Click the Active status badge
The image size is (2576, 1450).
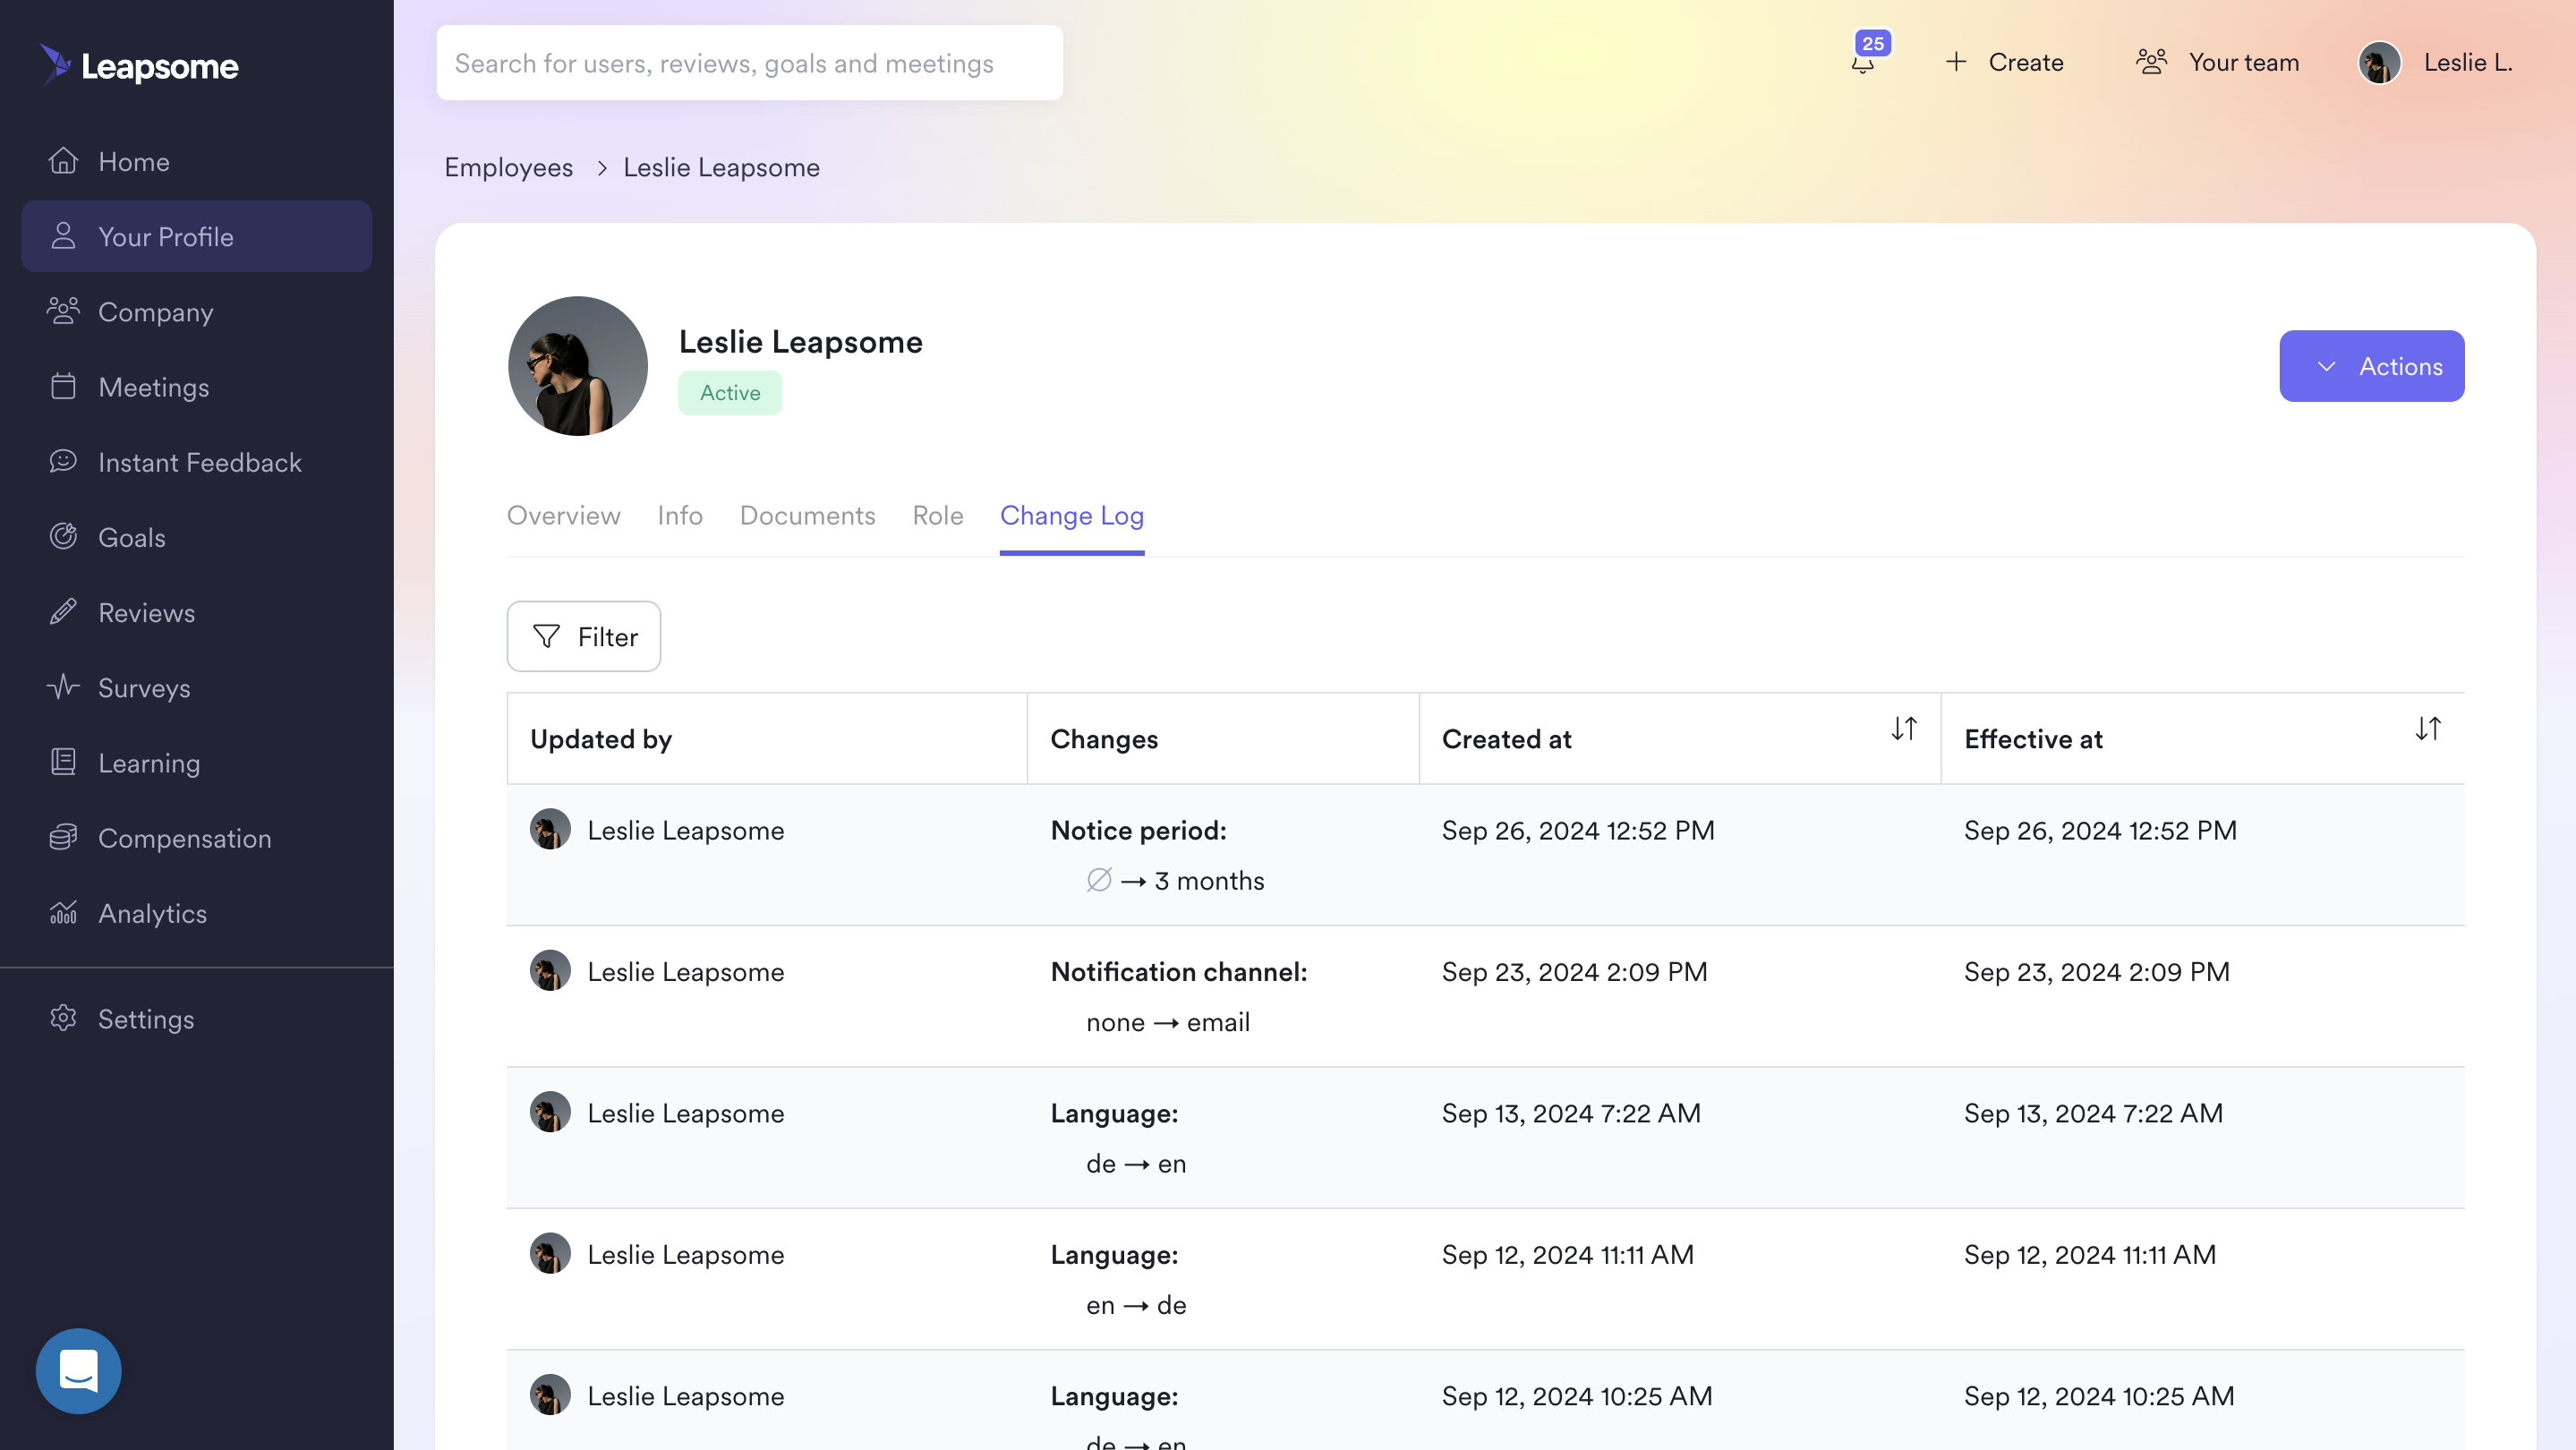tap(730, 392)
